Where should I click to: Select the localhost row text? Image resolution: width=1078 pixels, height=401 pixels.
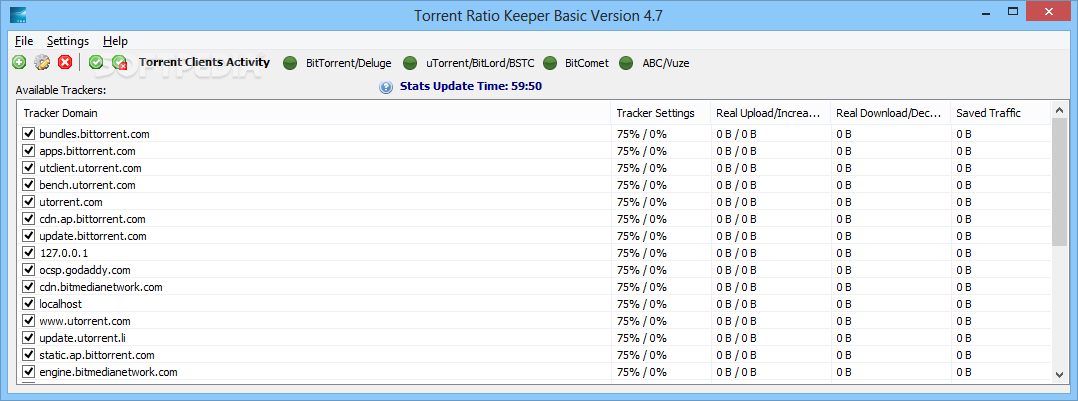pos(60,303)
